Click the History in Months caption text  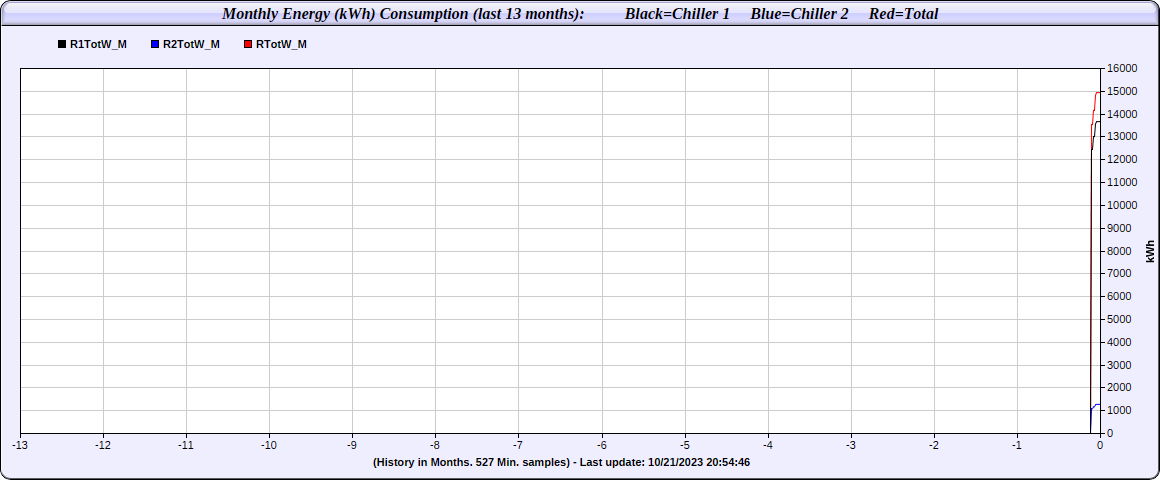(563, 462)
